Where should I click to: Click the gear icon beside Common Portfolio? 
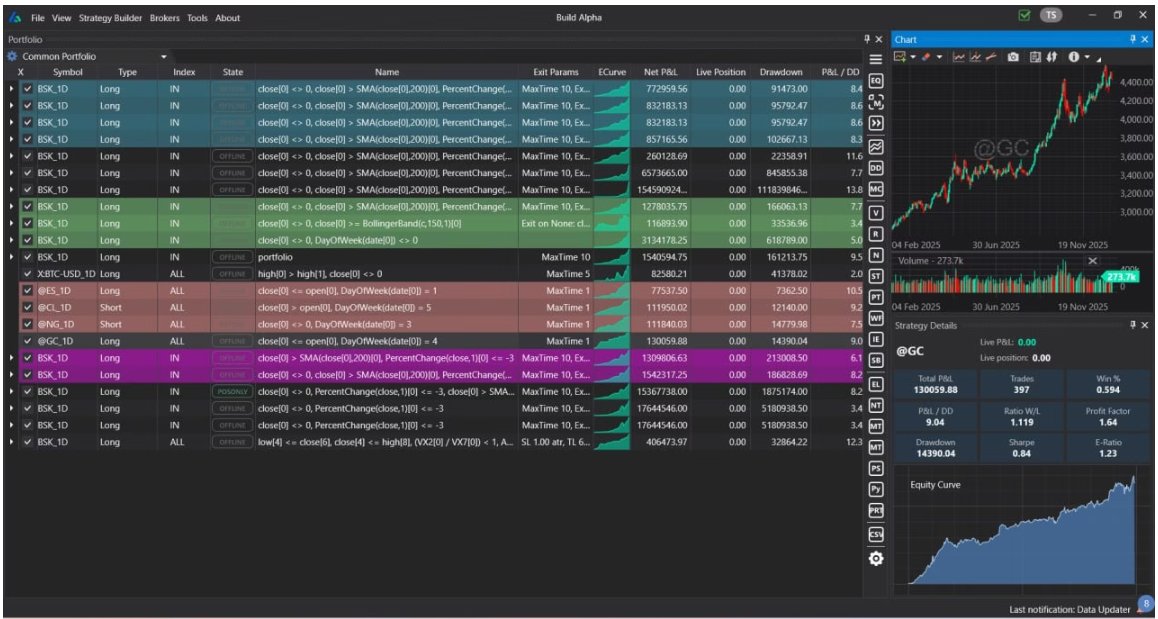tap(12, 56)
